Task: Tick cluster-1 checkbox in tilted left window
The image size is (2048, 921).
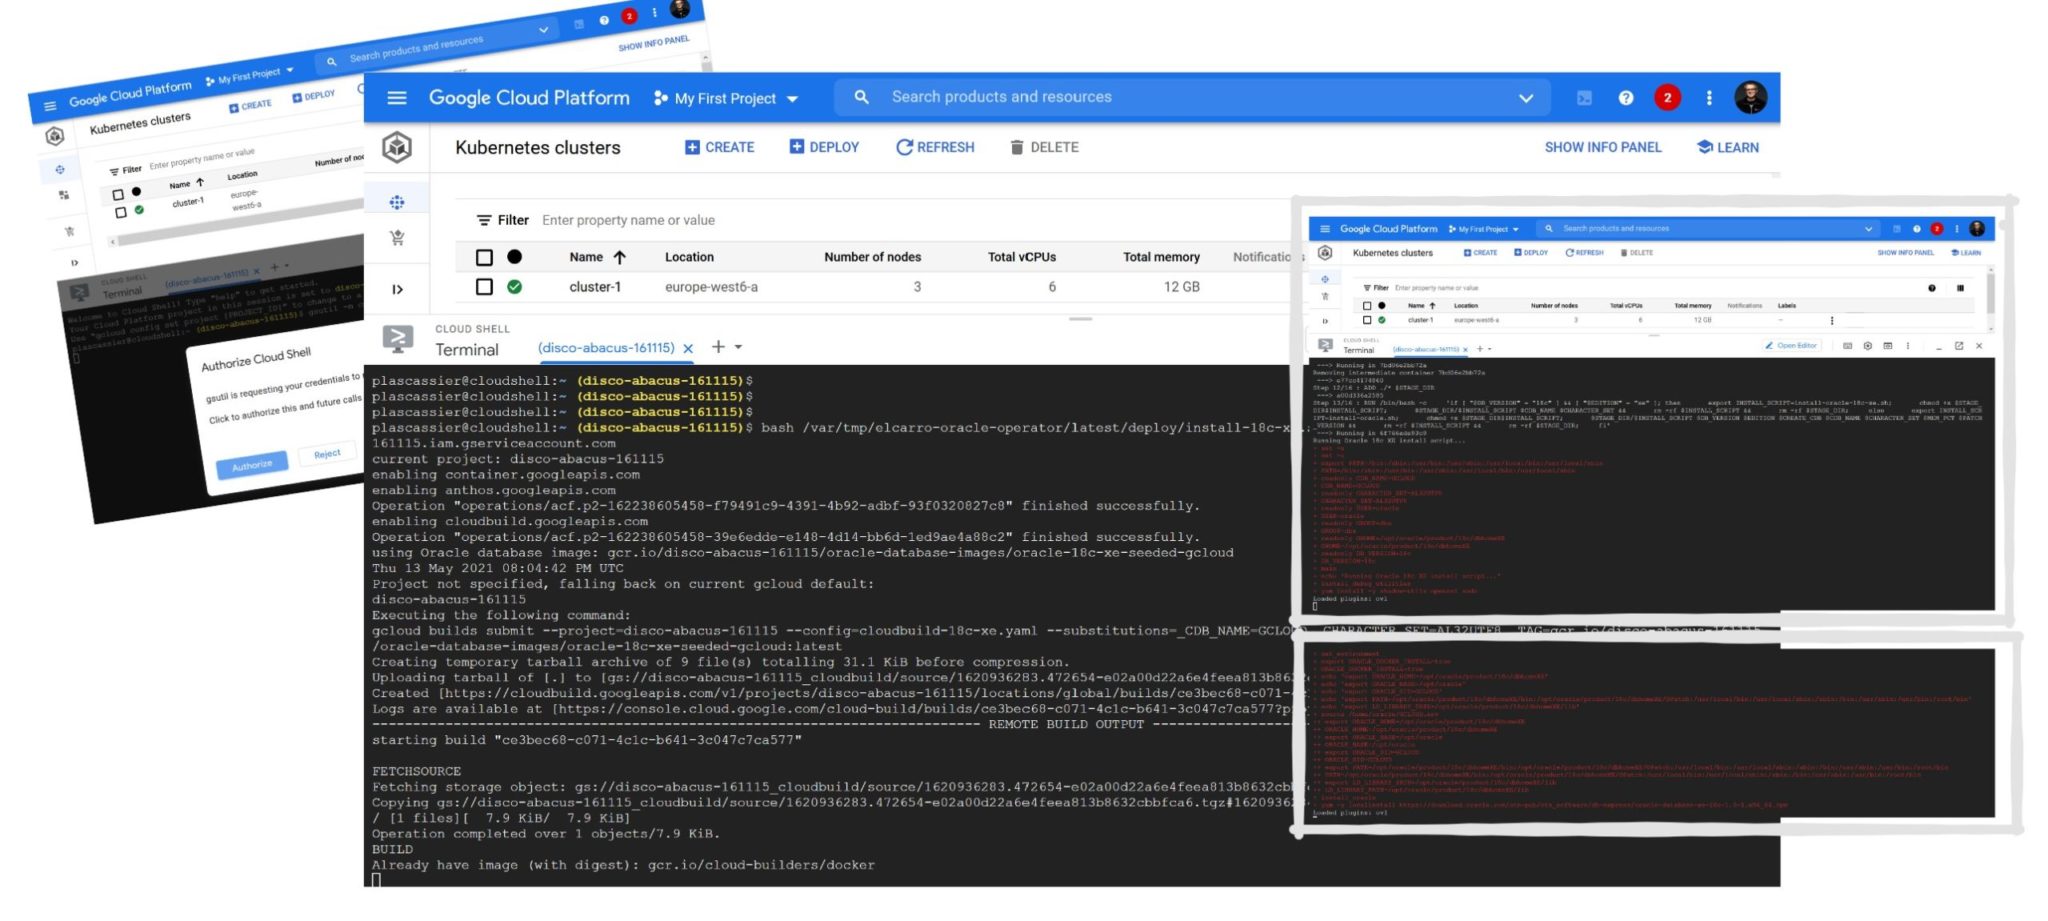Action: coord(121,212)
